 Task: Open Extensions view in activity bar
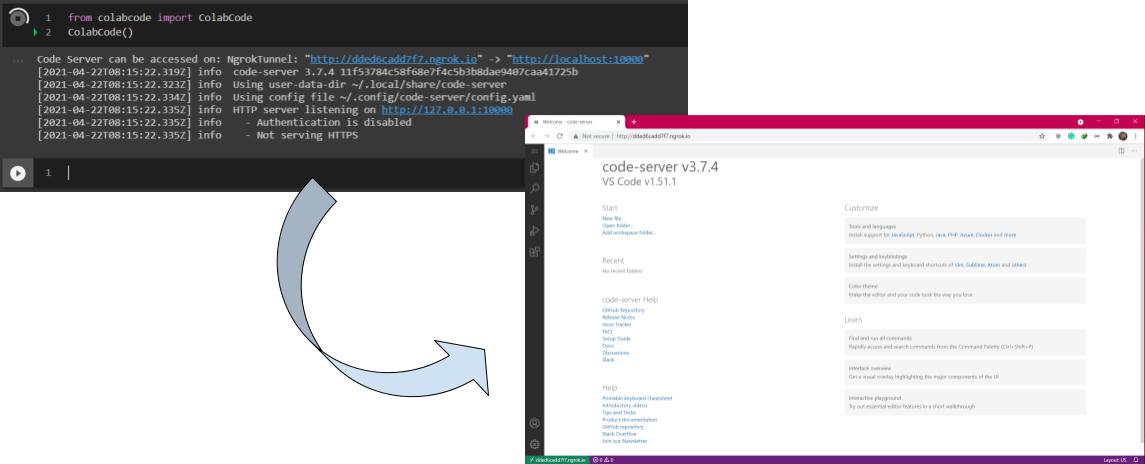pos(535,252)
